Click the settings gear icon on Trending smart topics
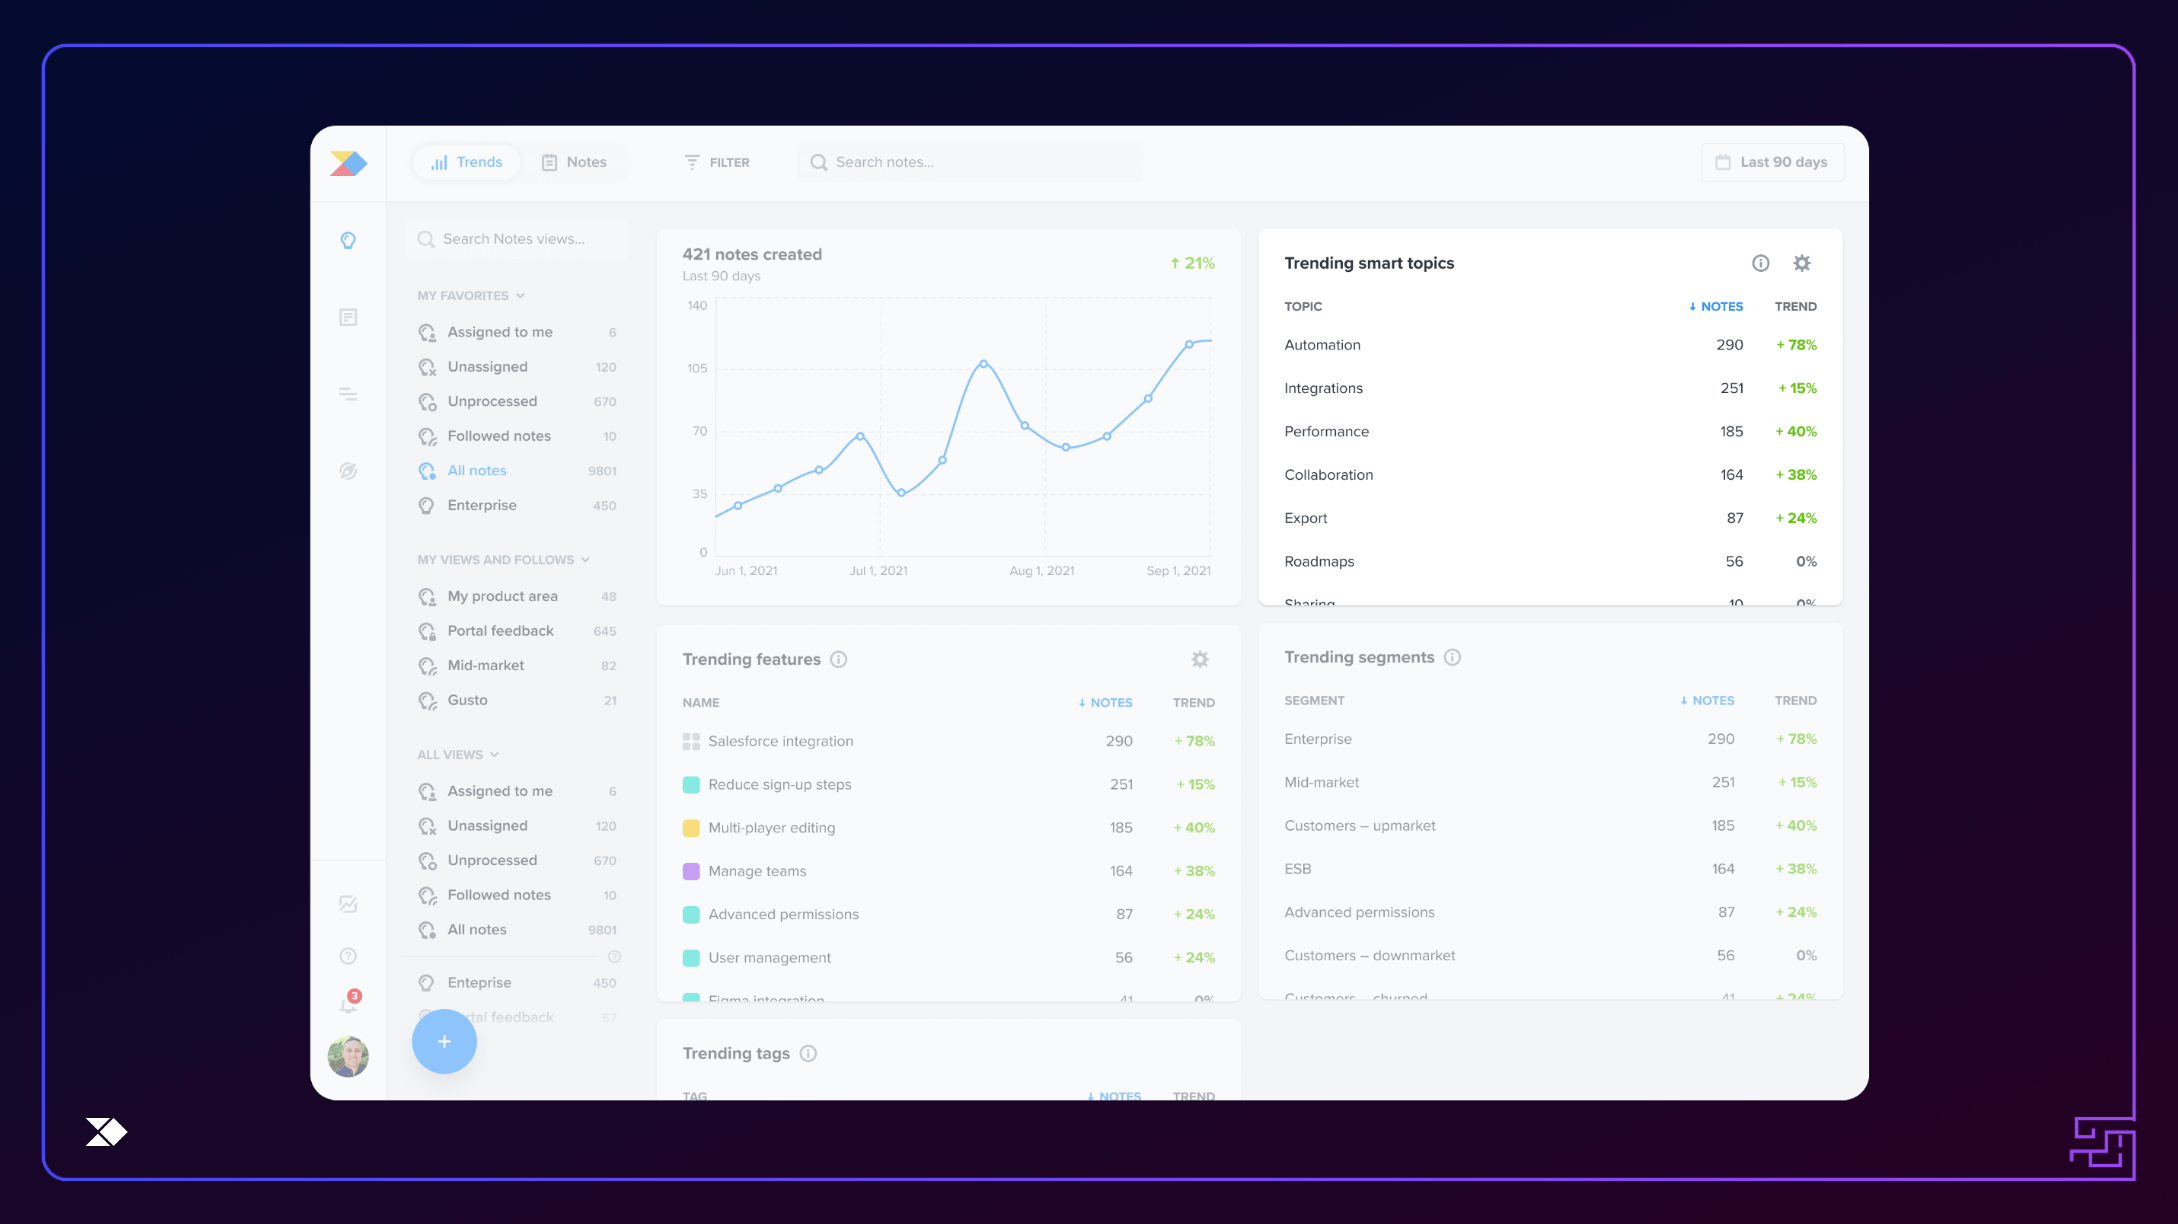 click(1801, 263)
